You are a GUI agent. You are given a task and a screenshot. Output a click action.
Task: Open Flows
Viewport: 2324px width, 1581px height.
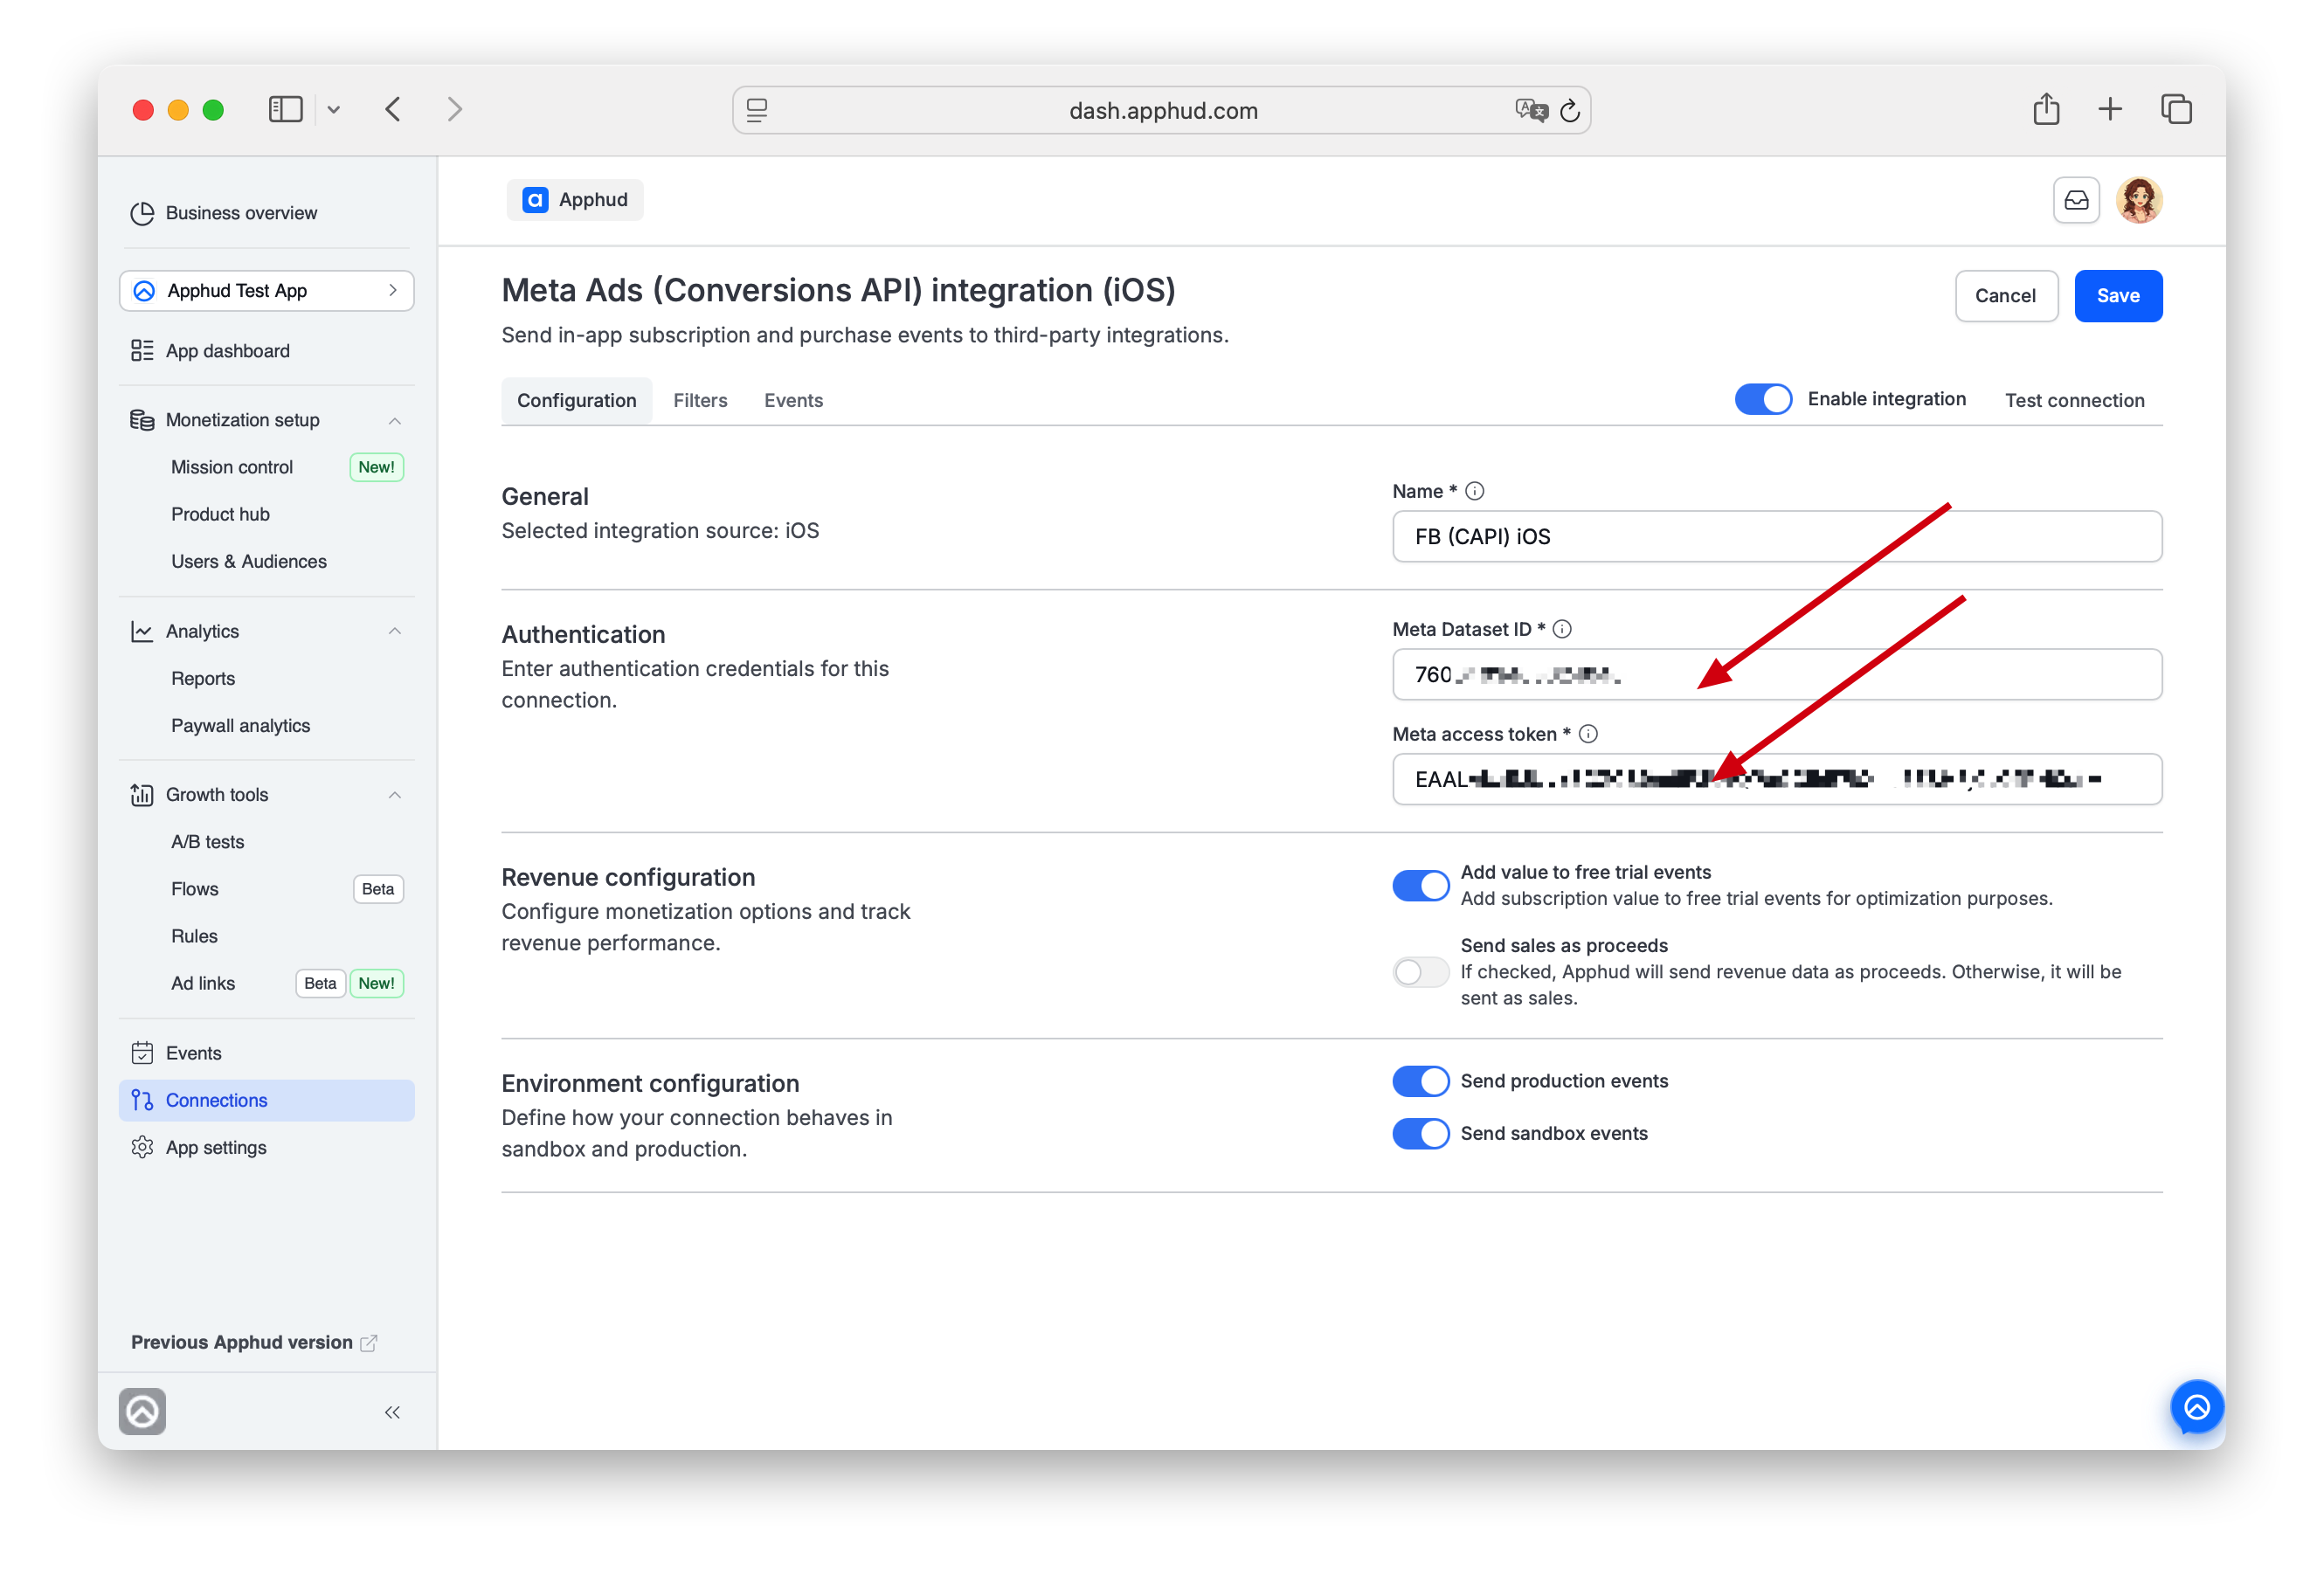(194, 889)
